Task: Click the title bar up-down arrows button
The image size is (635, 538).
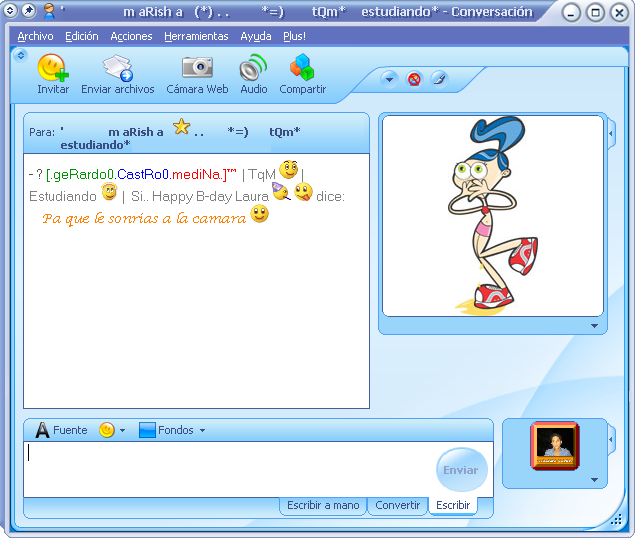Action: click(x=10, y=11)
